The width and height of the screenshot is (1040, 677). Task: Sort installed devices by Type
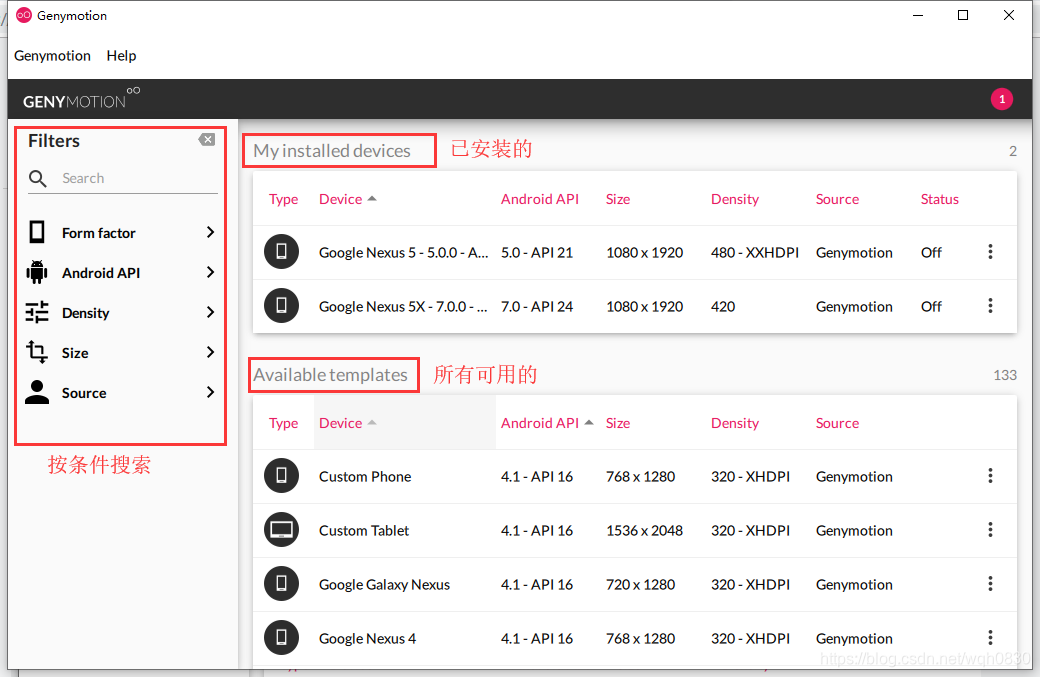pos(283,199)
